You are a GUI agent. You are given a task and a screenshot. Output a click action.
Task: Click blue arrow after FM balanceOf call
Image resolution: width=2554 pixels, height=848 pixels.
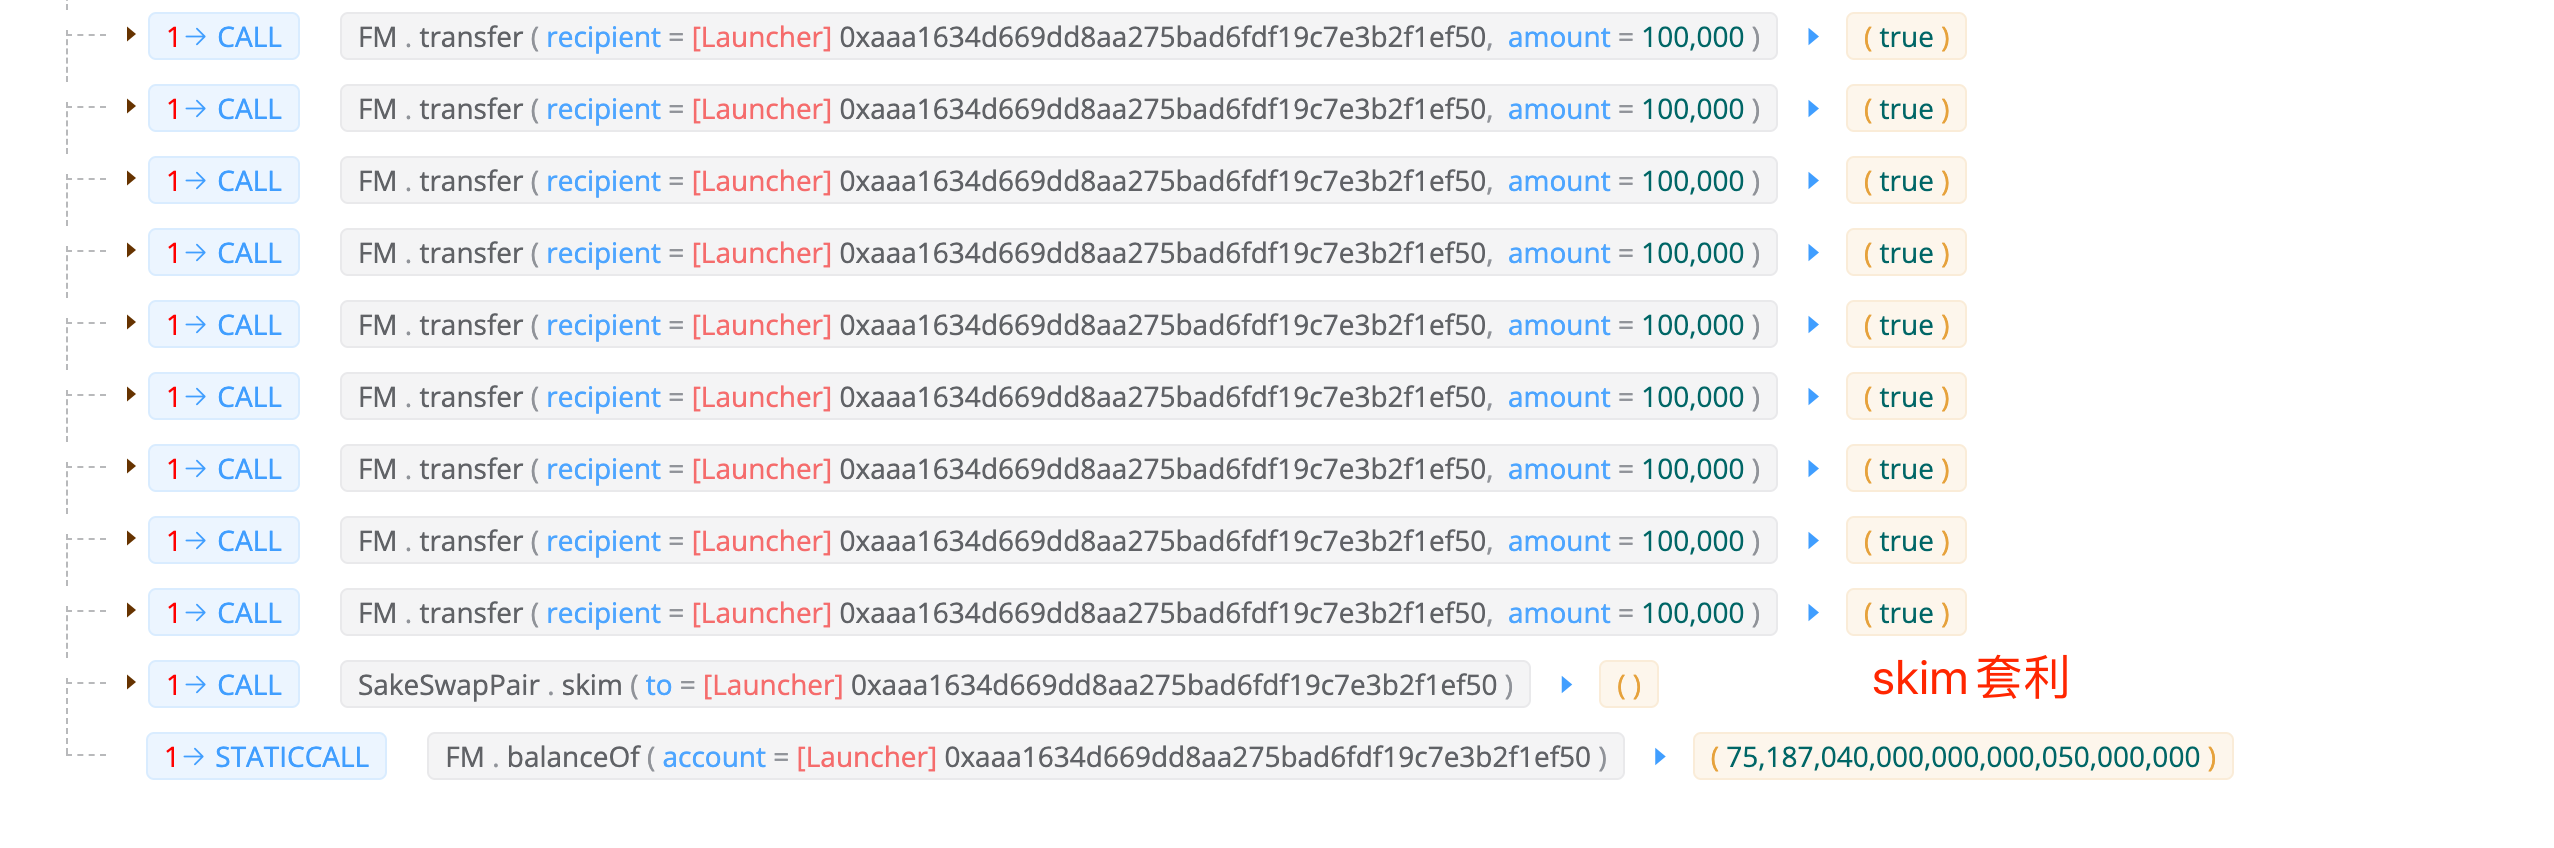tap(1660, 757)
